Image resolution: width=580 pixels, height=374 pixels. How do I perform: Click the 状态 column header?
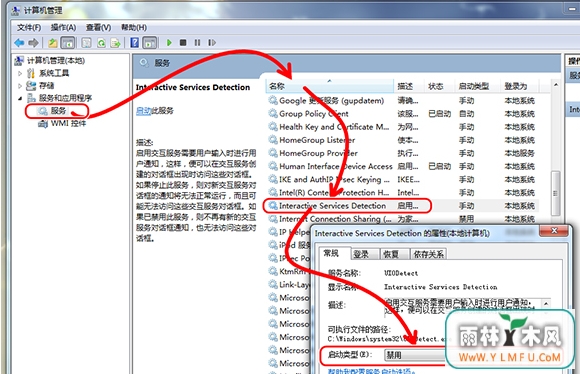click(439, 86)
